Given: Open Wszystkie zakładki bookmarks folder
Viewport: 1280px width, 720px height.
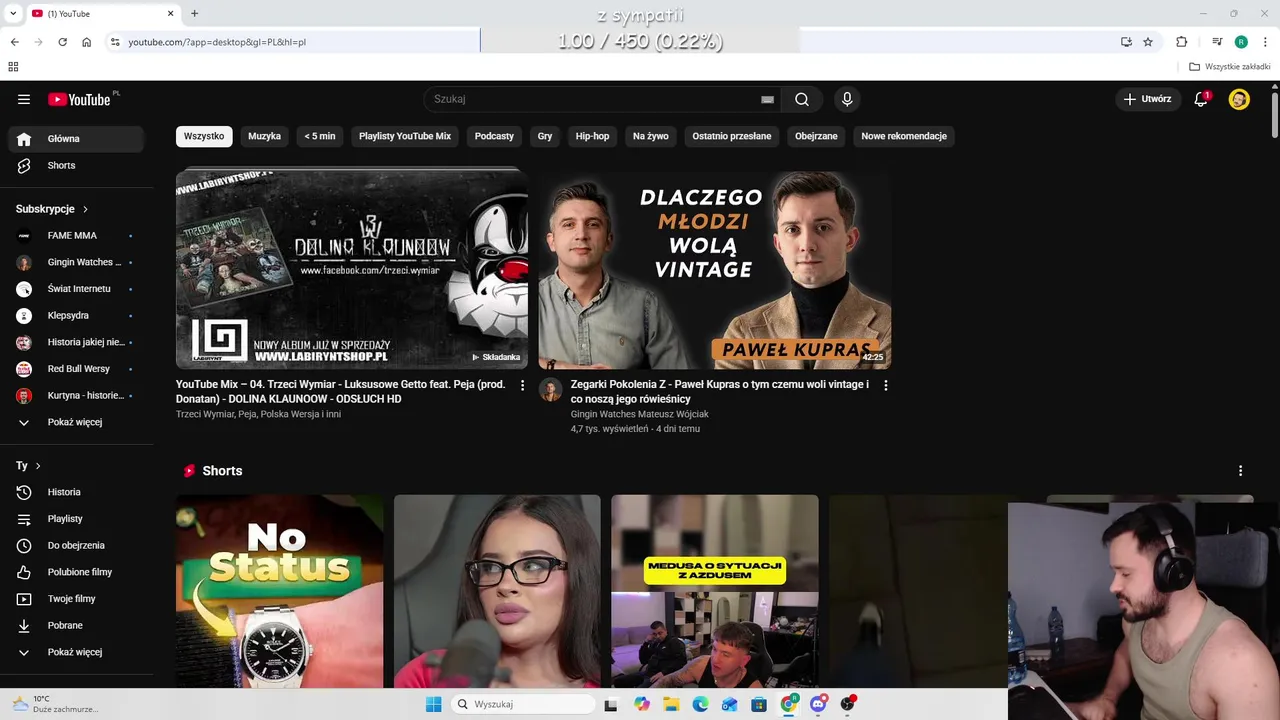Looking at the screenshot, I should point(1230,67).
